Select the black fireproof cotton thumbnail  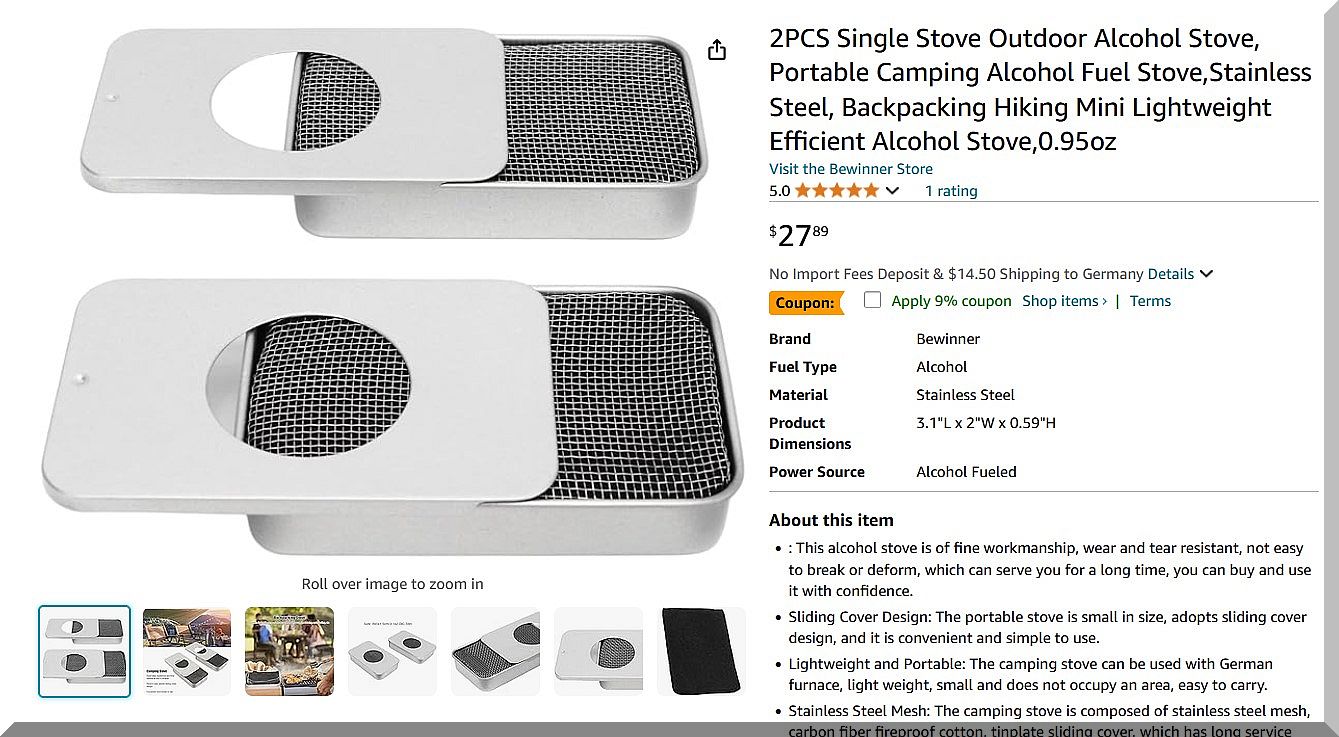tap(701, 651)
